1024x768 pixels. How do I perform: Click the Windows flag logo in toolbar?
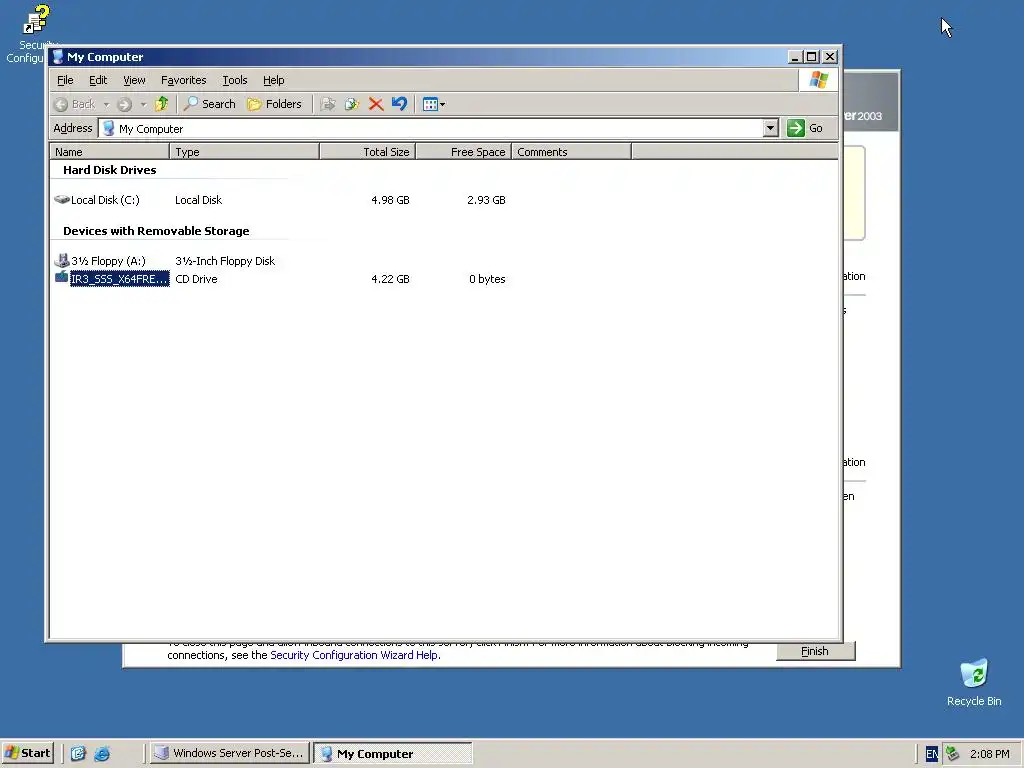(x=818, y=80)
